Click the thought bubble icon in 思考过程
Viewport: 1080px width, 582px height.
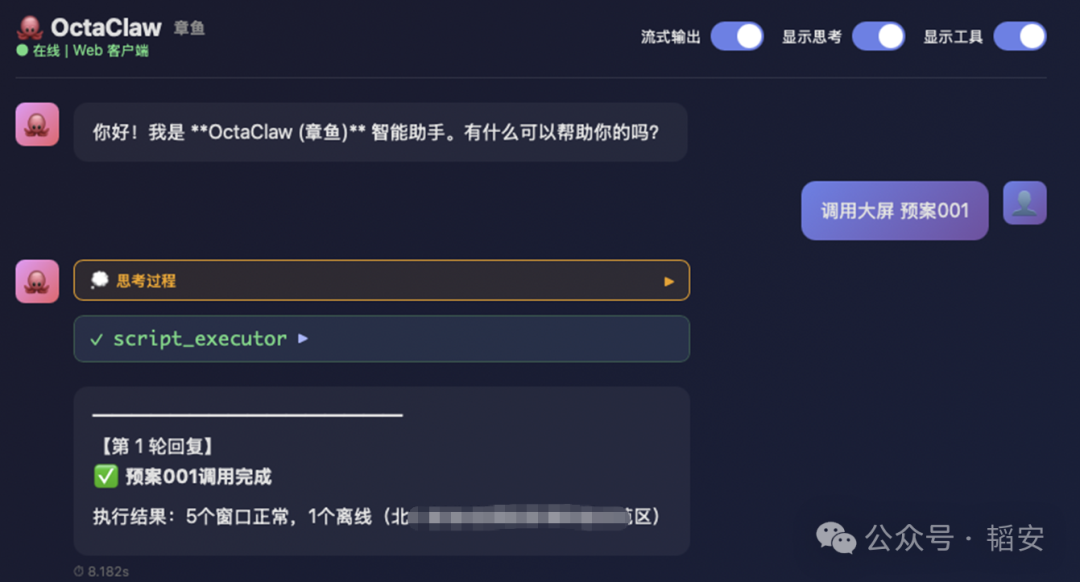point(99,281)
